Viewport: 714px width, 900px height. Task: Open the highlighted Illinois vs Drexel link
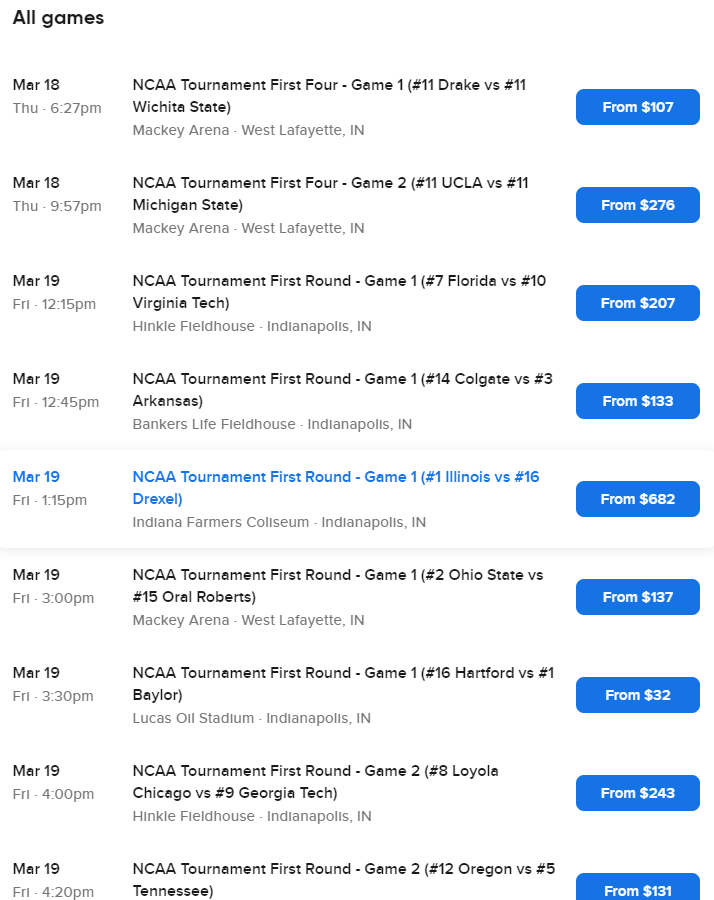tap(335, 488)
